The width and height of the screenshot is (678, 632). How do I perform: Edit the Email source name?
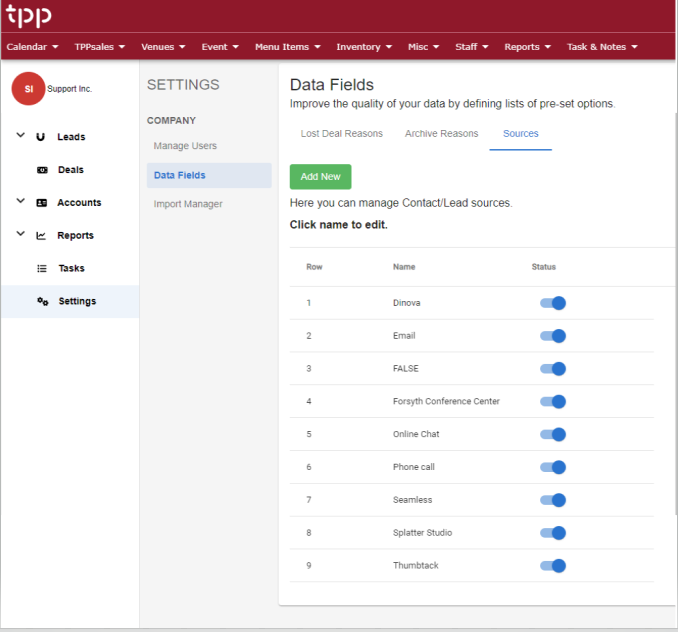(404, 336)
